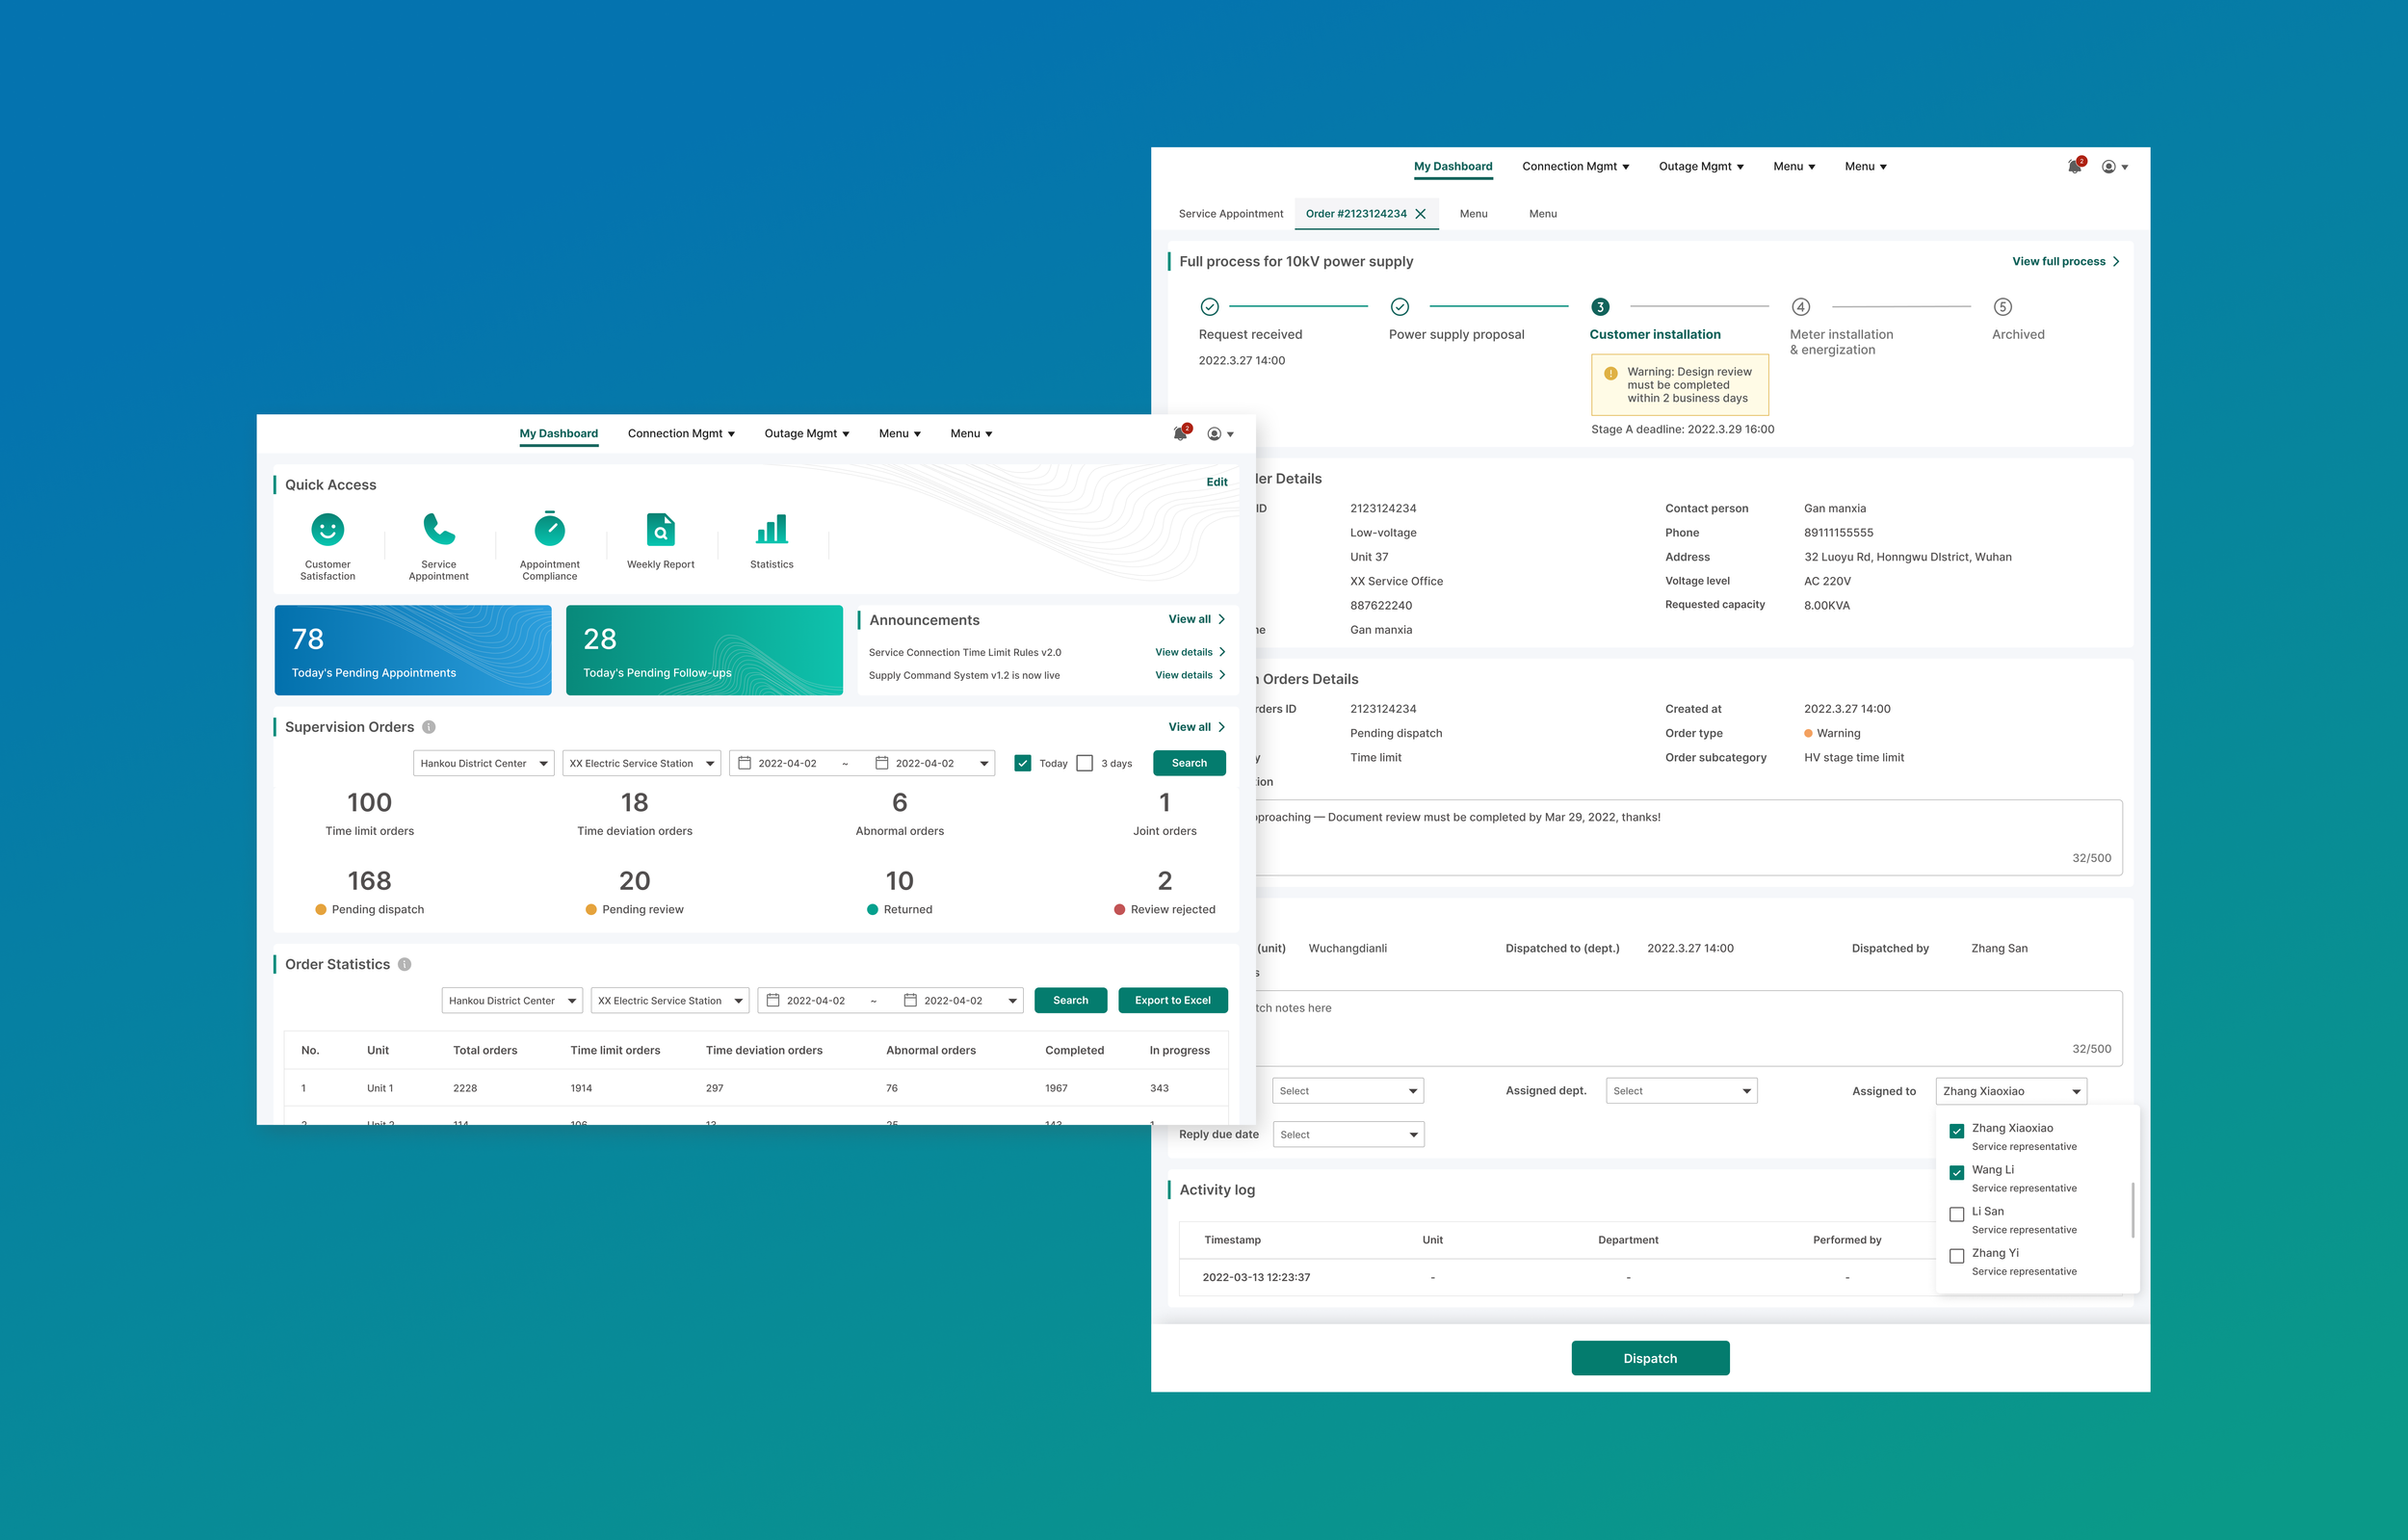Check Li San in assignee list
The width and height of the screenshot is (2408, 1540).
(x=1957, y=1214)
